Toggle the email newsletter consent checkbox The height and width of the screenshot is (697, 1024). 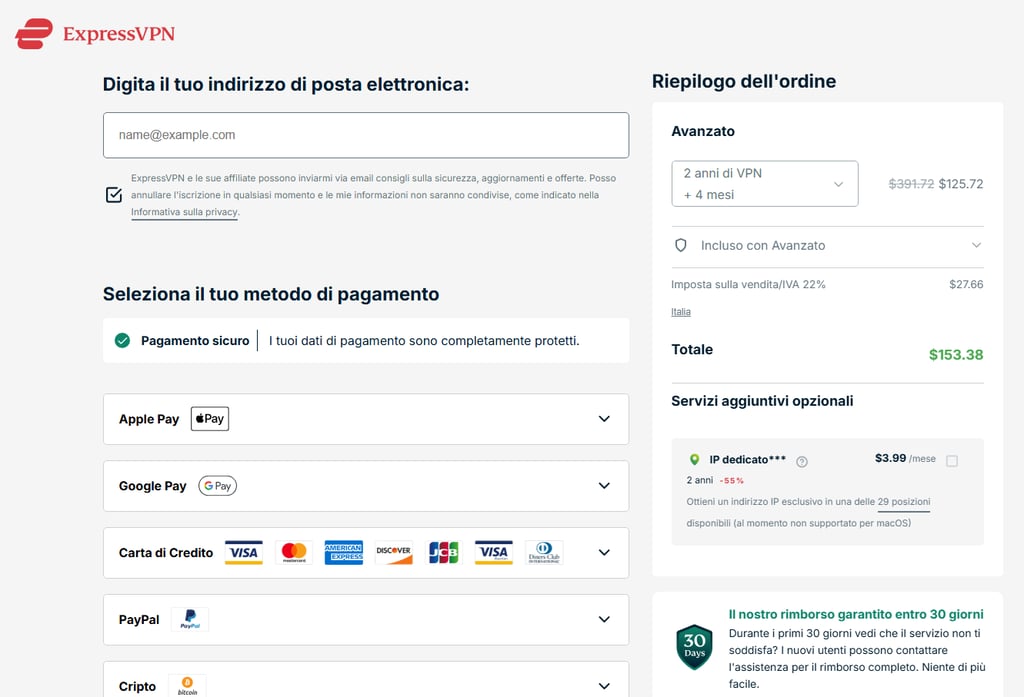(x=114, y=195)
